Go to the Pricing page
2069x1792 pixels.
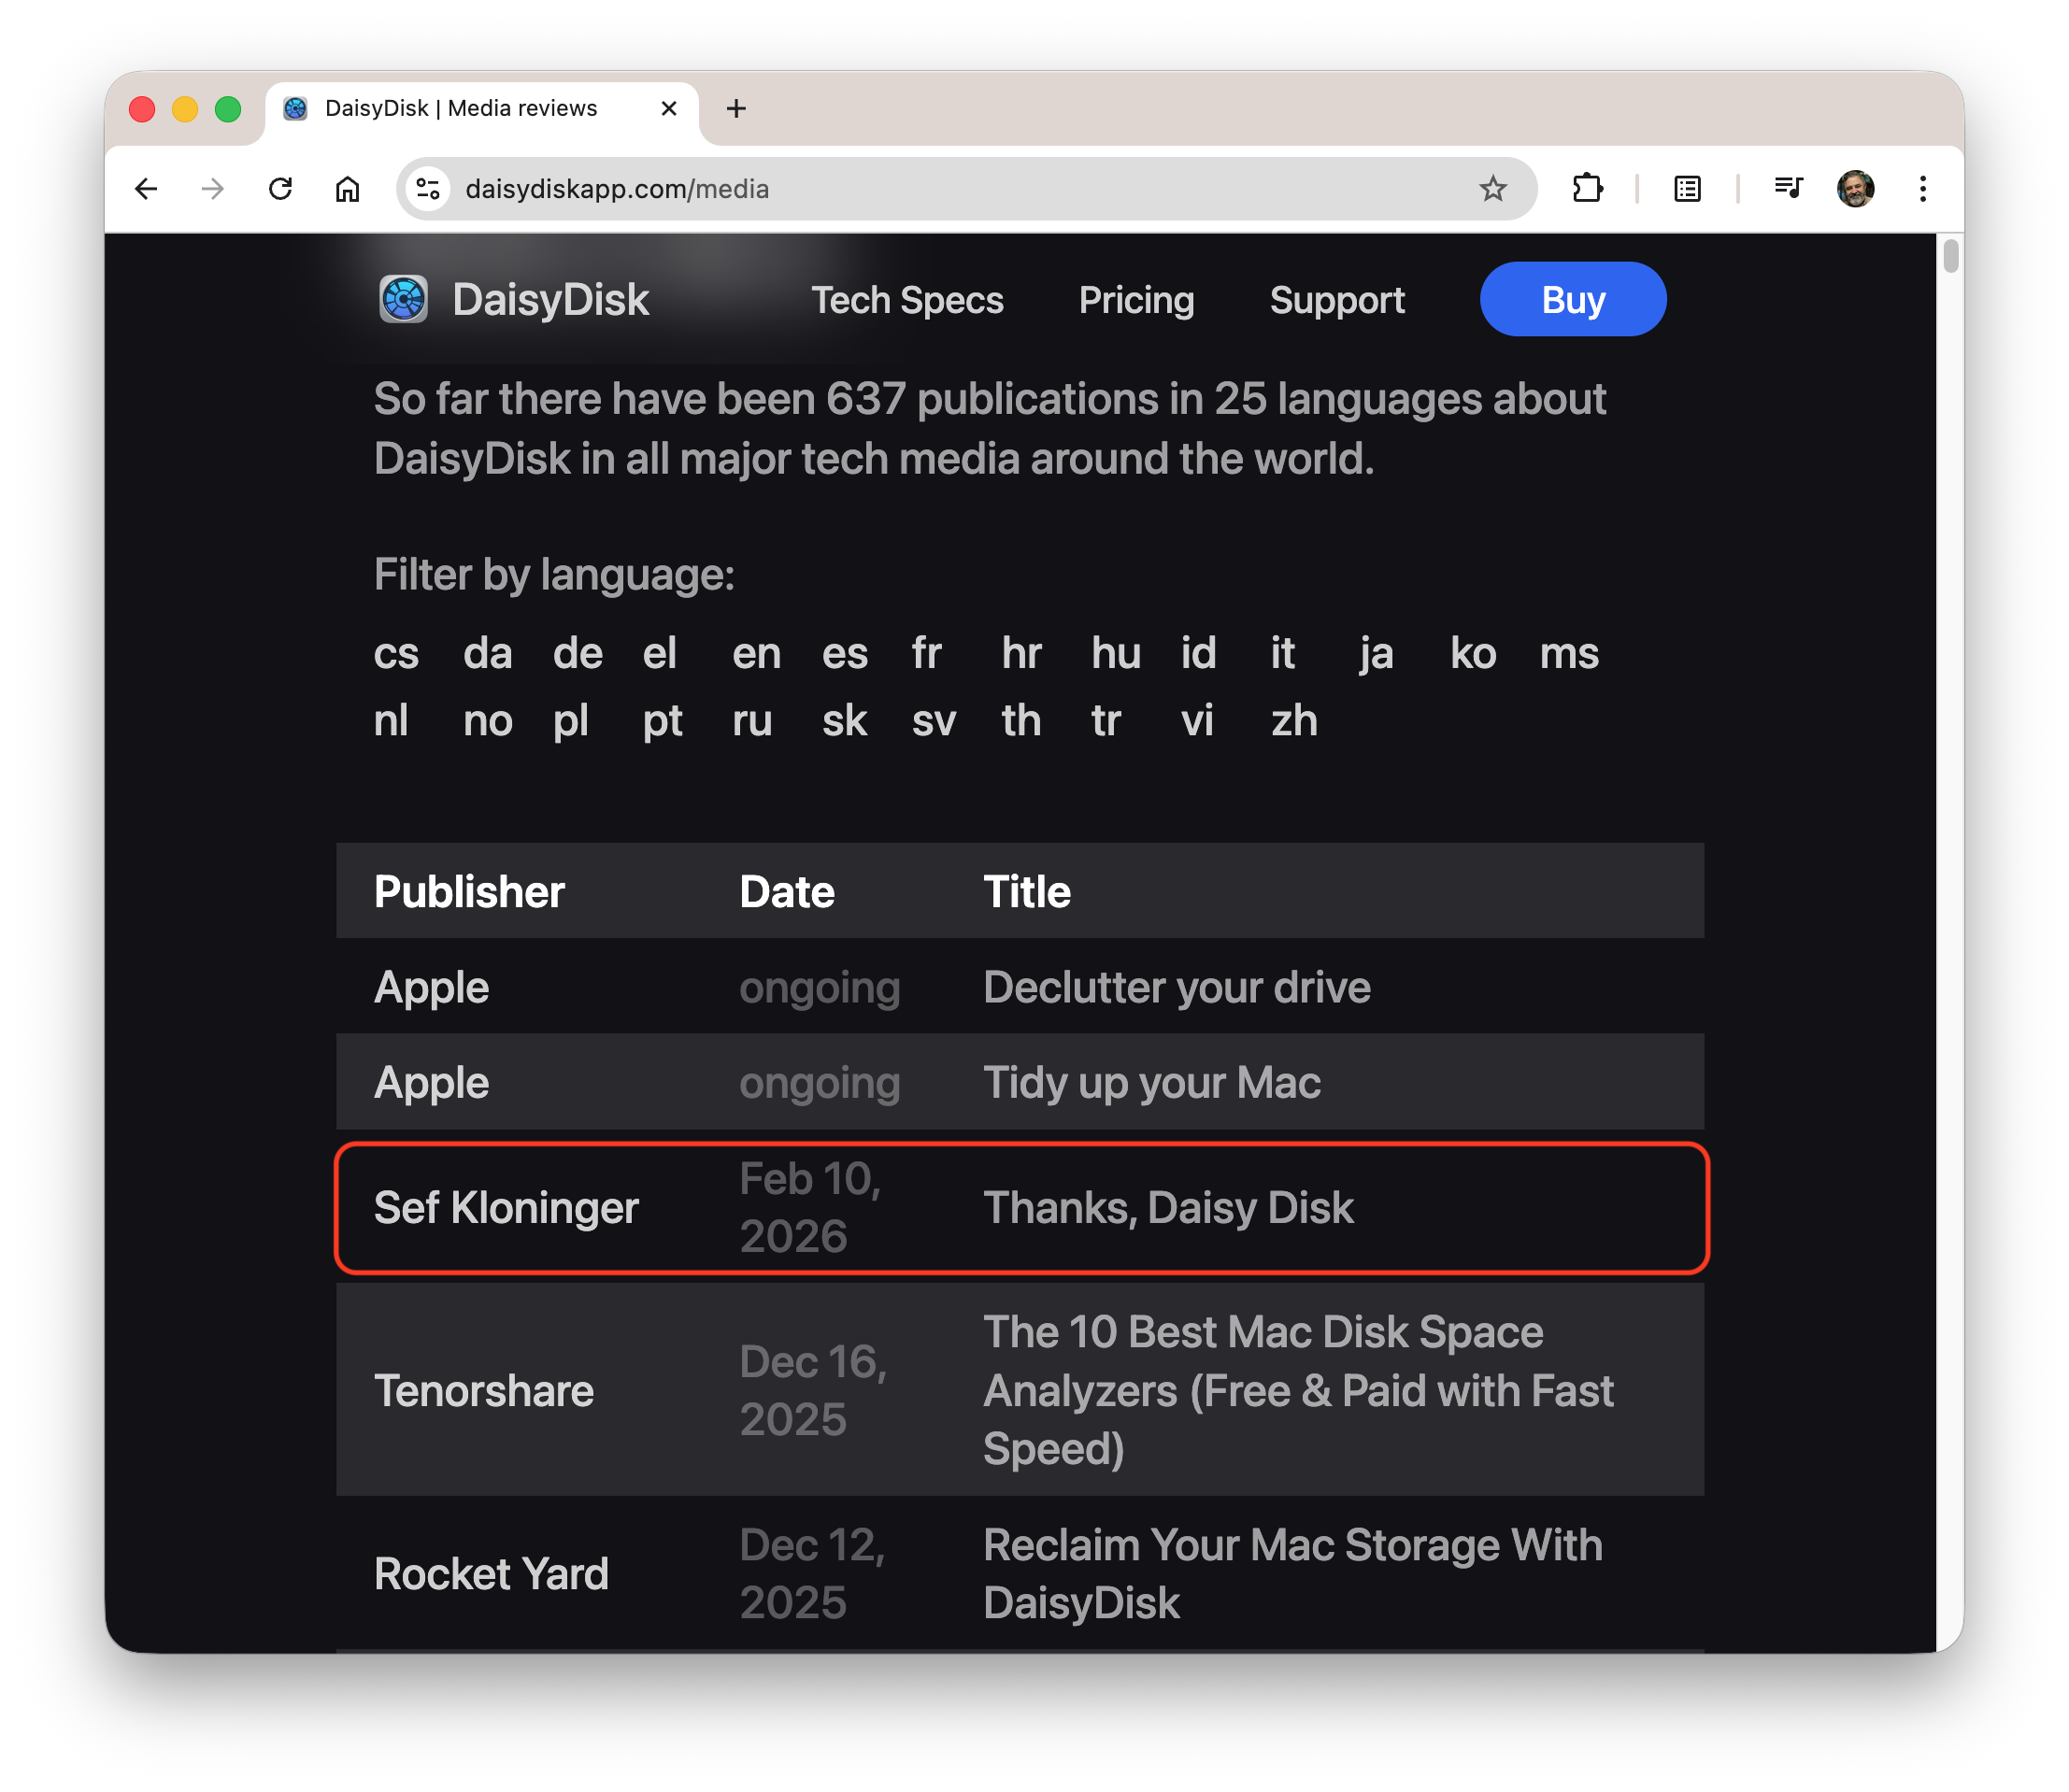(x=1136, y=300)
